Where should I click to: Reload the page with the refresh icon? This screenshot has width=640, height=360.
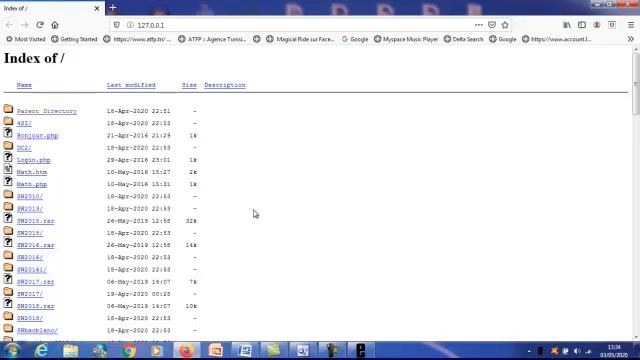point(40,25)
